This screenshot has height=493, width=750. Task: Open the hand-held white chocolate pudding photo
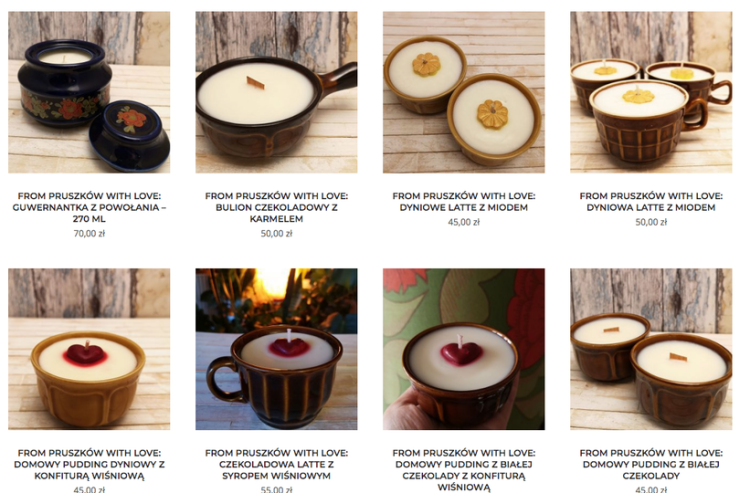tap(463, 349)
